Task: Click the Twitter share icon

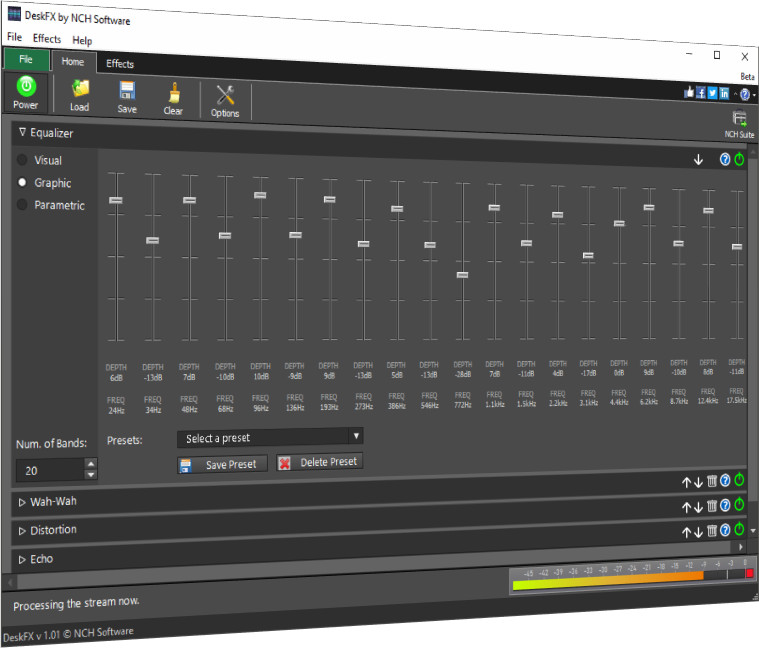Action: [x=712, y=92]
